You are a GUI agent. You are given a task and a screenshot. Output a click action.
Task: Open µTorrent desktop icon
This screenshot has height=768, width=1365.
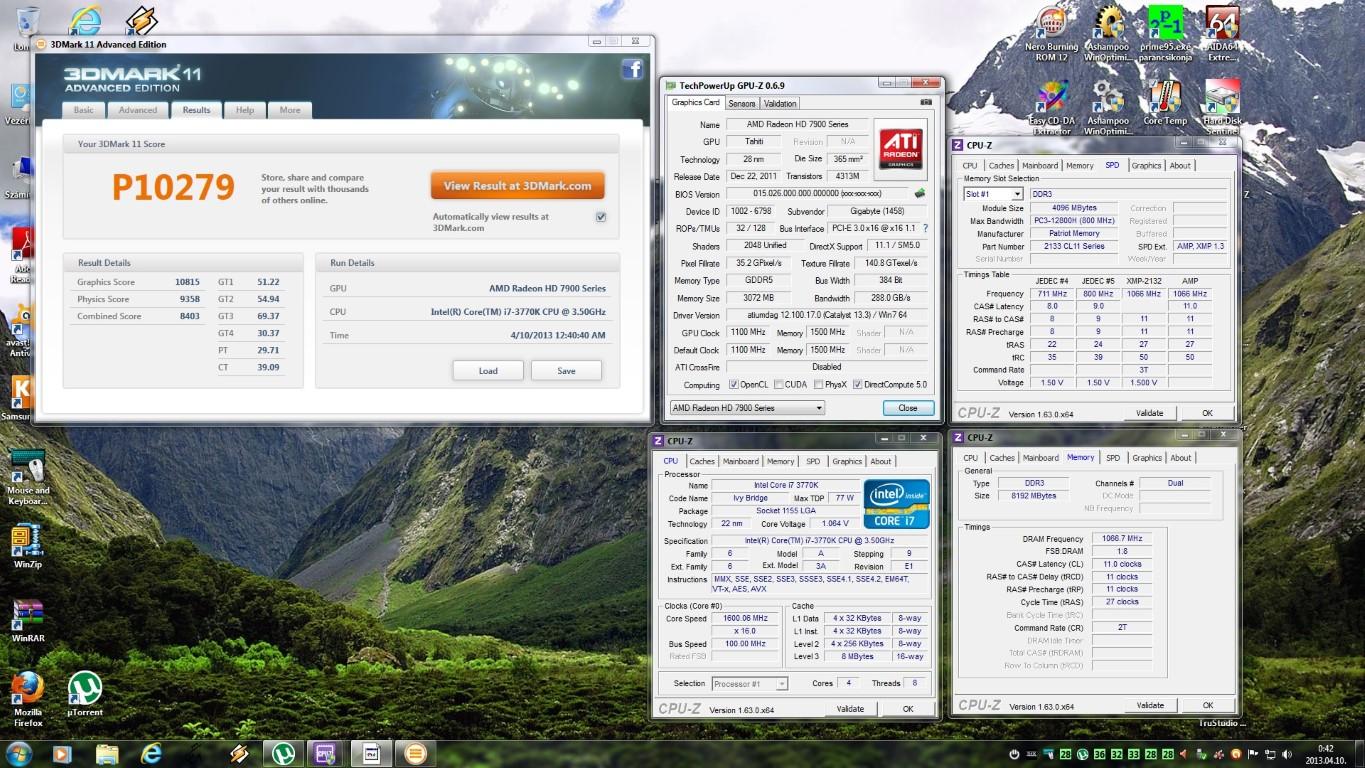[x=85, y=694]
